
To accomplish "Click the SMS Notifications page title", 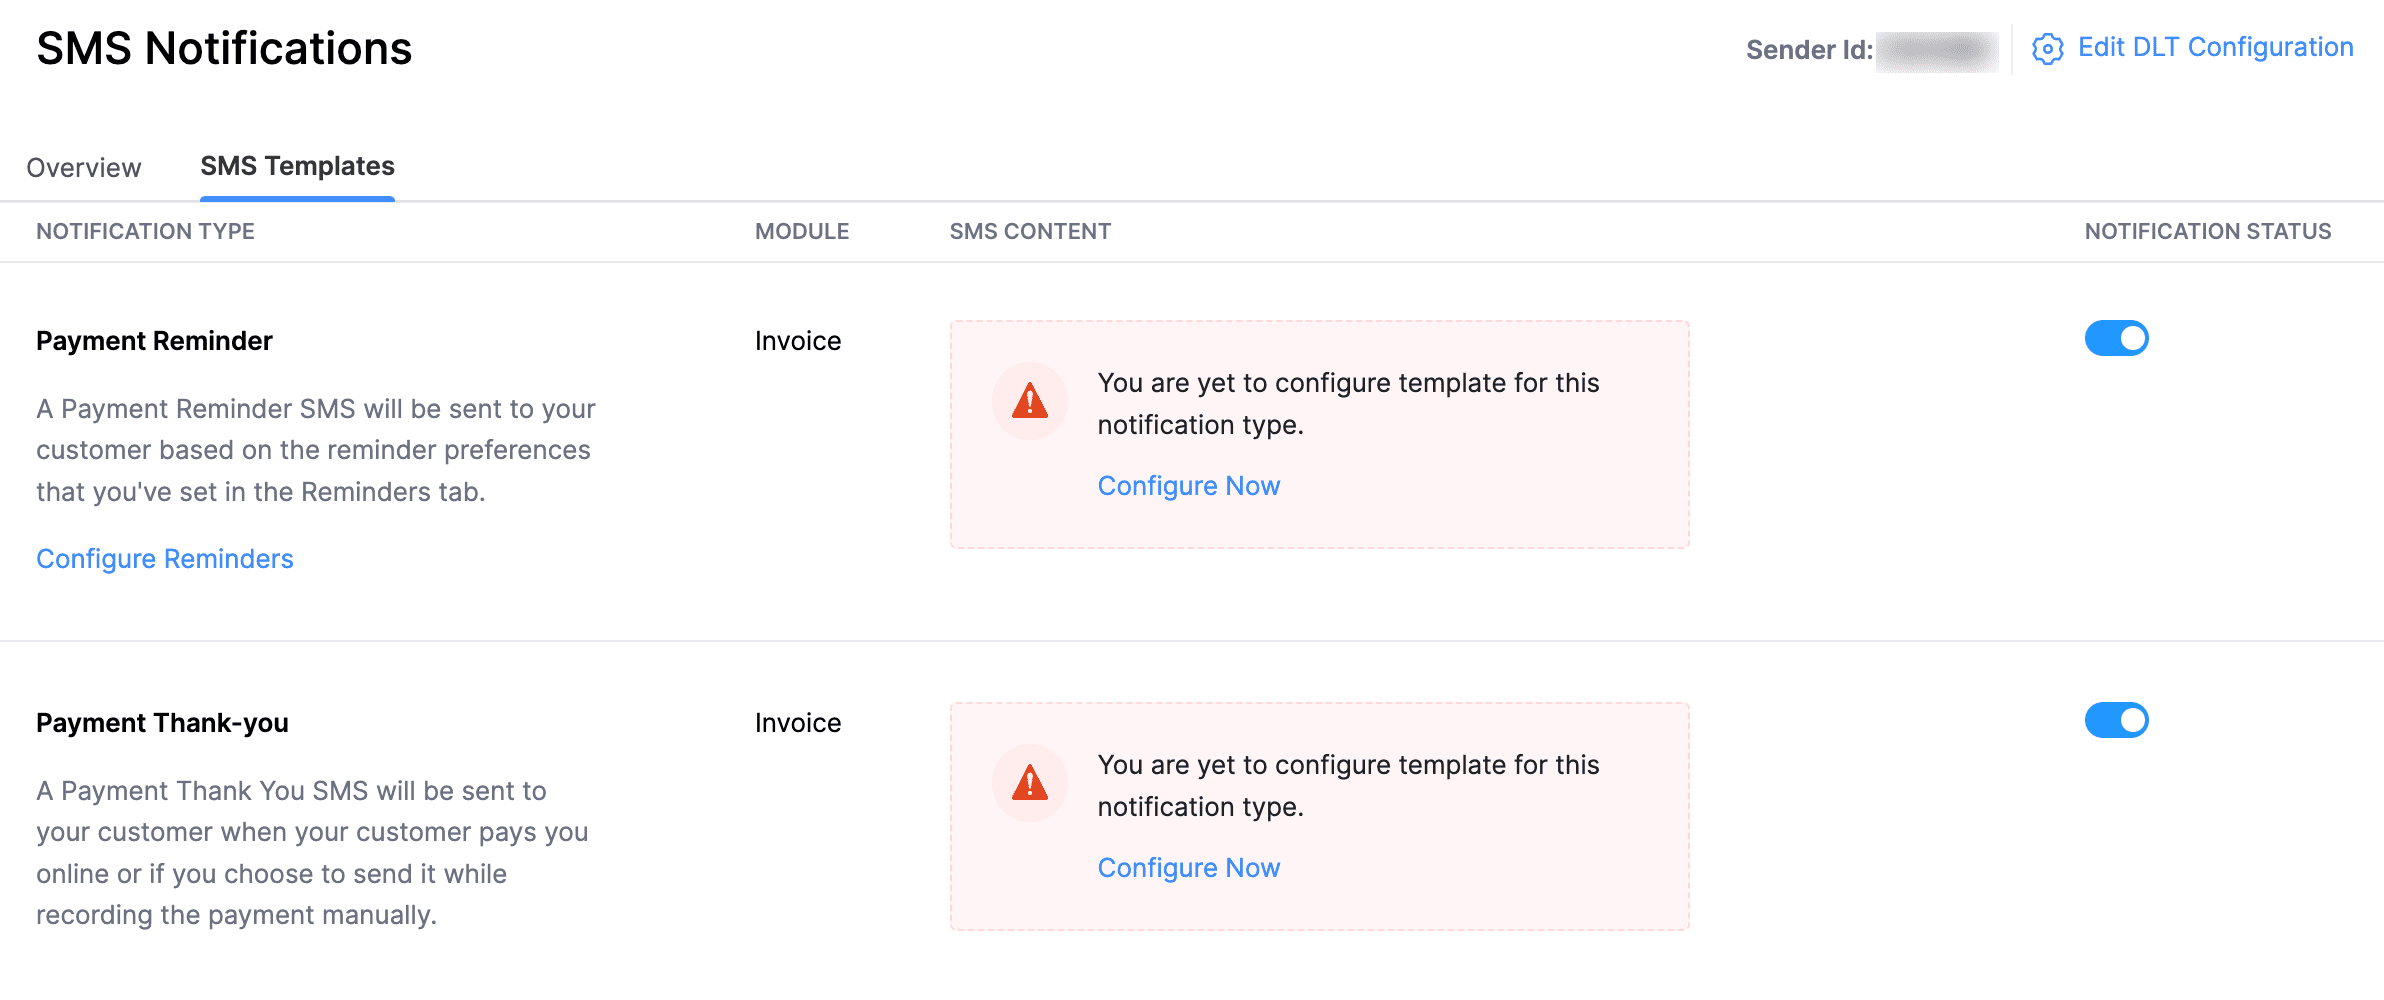I will (224, 47).
